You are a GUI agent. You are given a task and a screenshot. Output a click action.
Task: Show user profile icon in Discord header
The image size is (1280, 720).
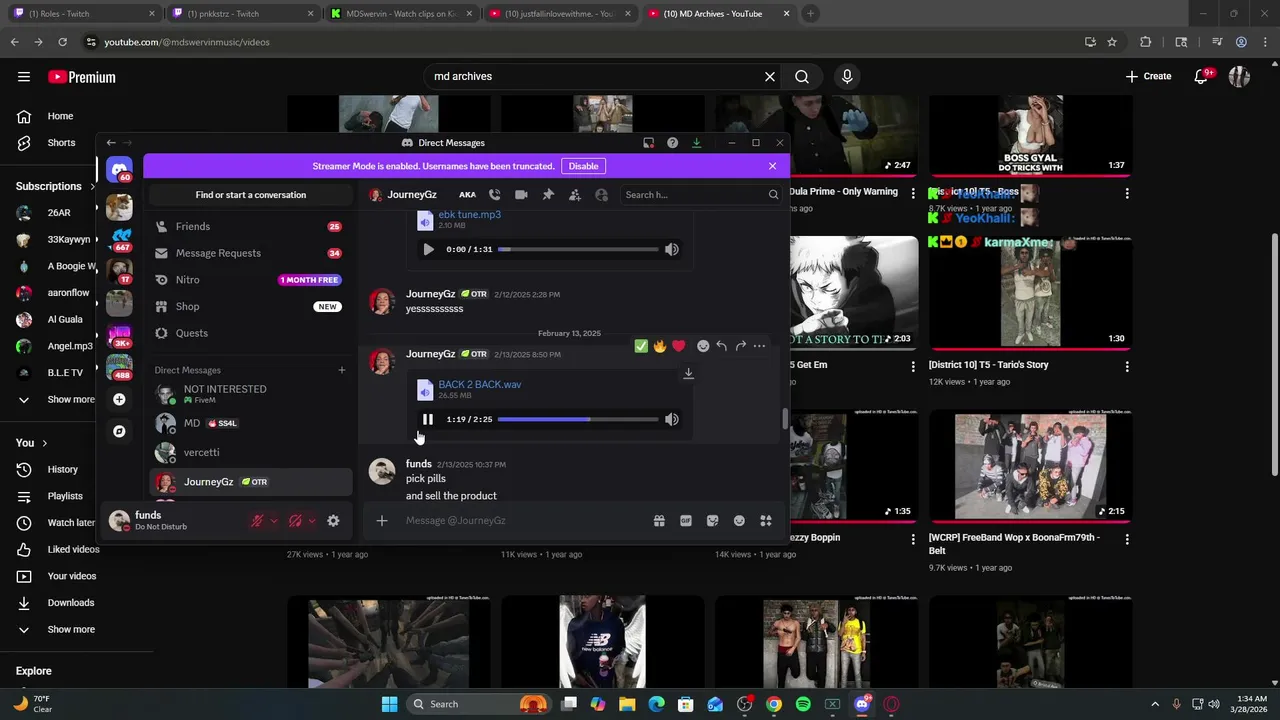601,195
